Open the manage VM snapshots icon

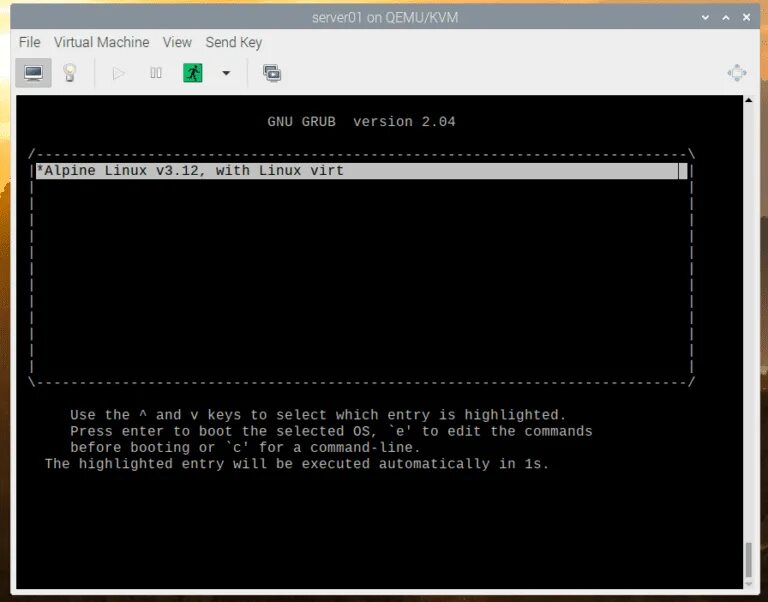pos(272,73)
